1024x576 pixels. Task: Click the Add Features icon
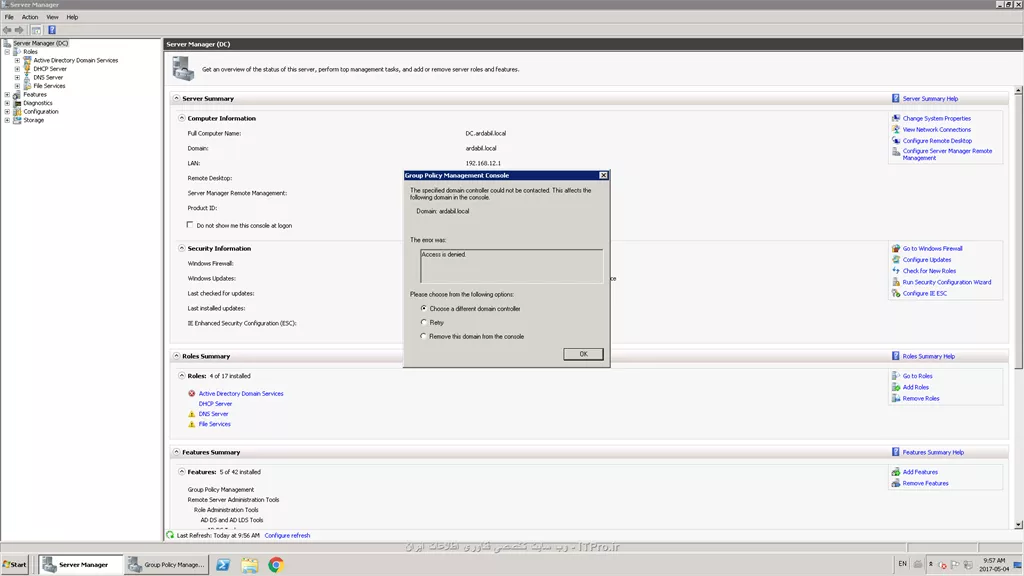click(x=896, y=472)
